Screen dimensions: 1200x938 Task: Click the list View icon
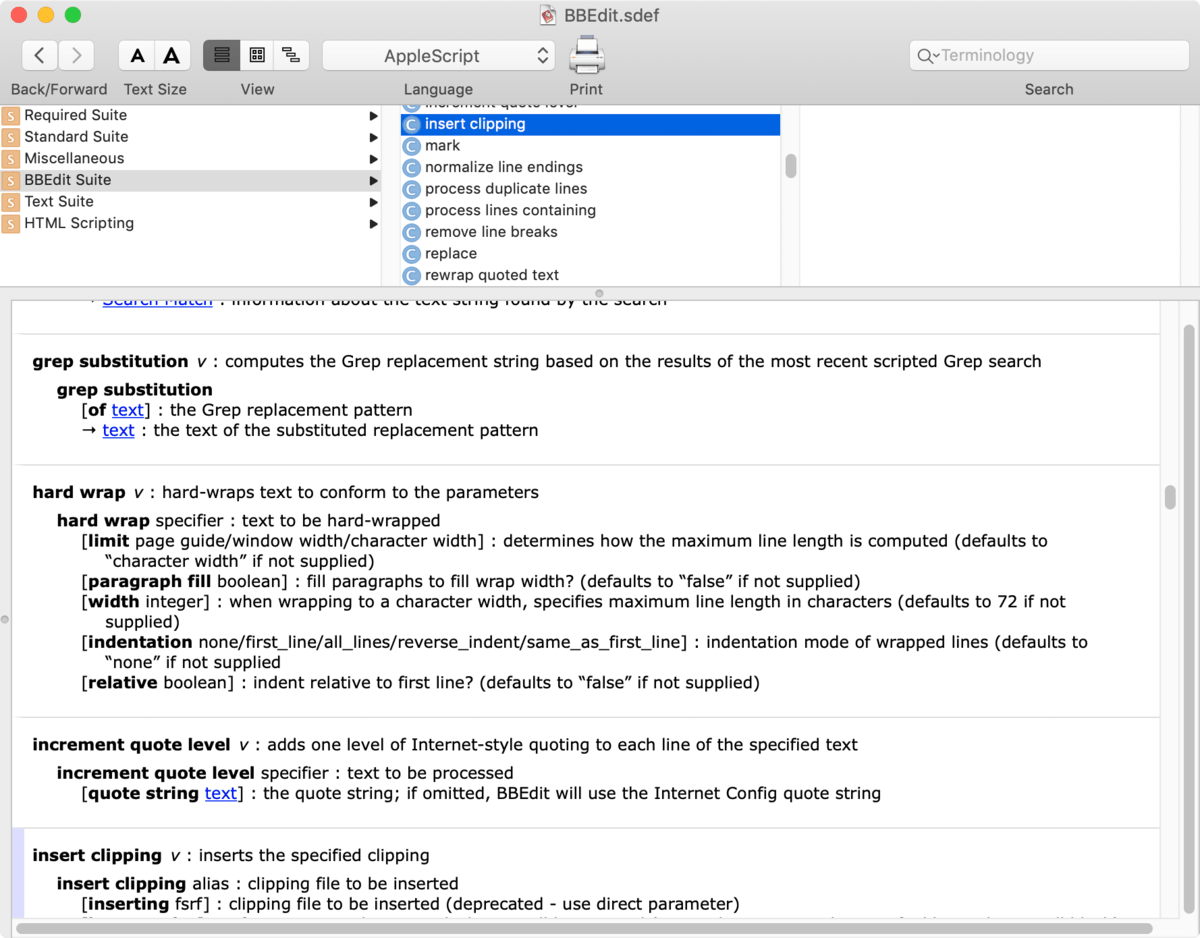click(x=221, y=55)
